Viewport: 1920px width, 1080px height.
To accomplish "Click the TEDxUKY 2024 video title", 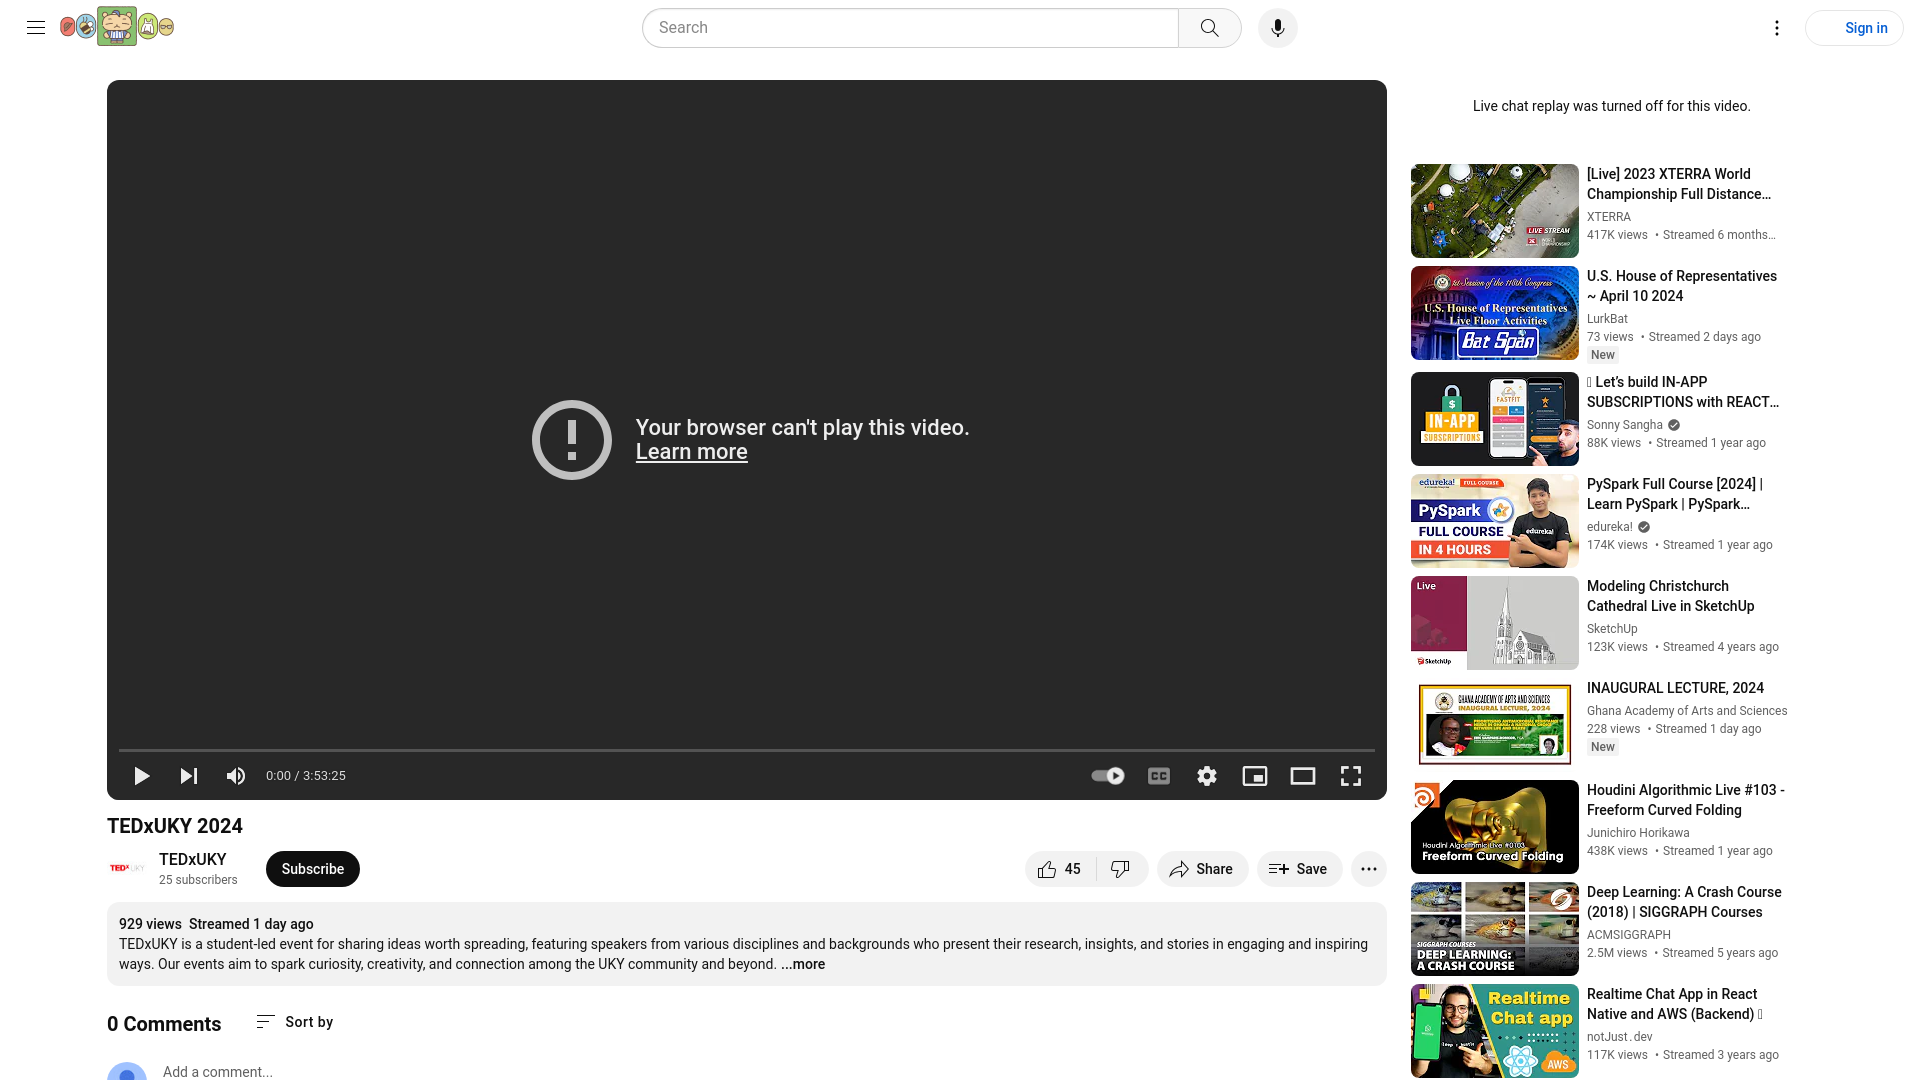I will 175,826.
